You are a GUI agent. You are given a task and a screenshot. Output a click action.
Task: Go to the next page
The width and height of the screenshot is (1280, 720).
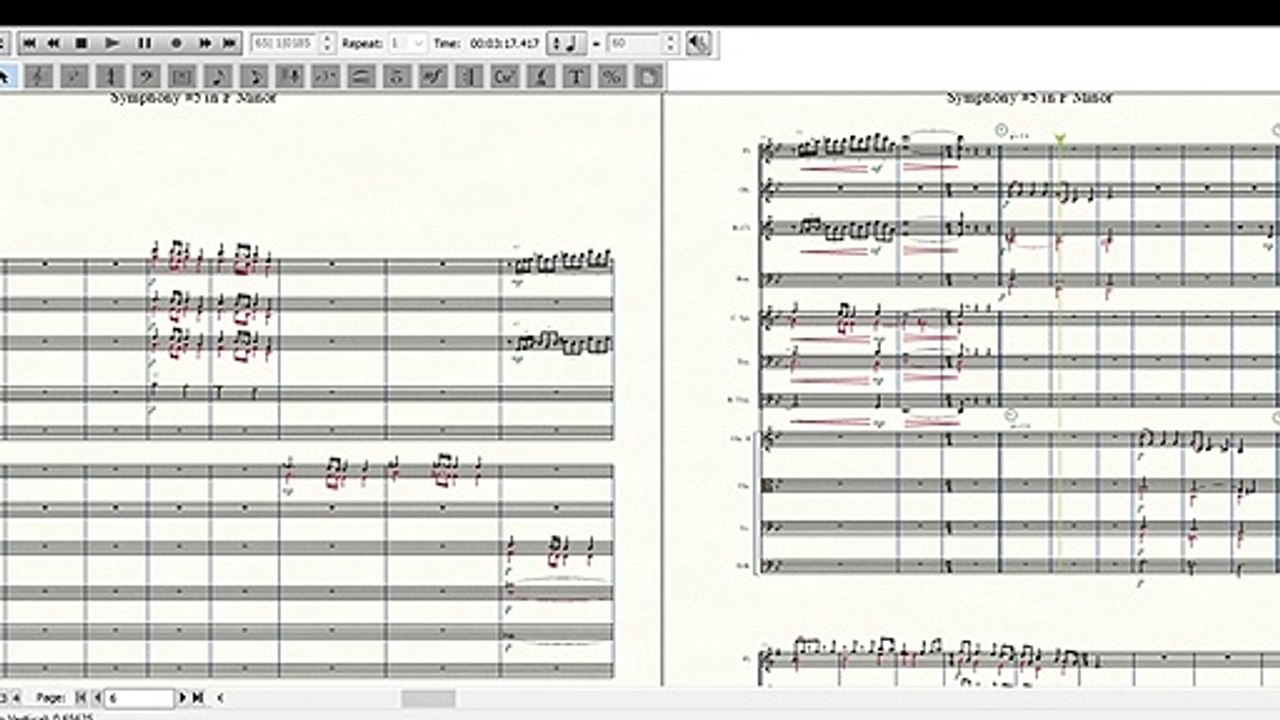(x=183, y=697)
